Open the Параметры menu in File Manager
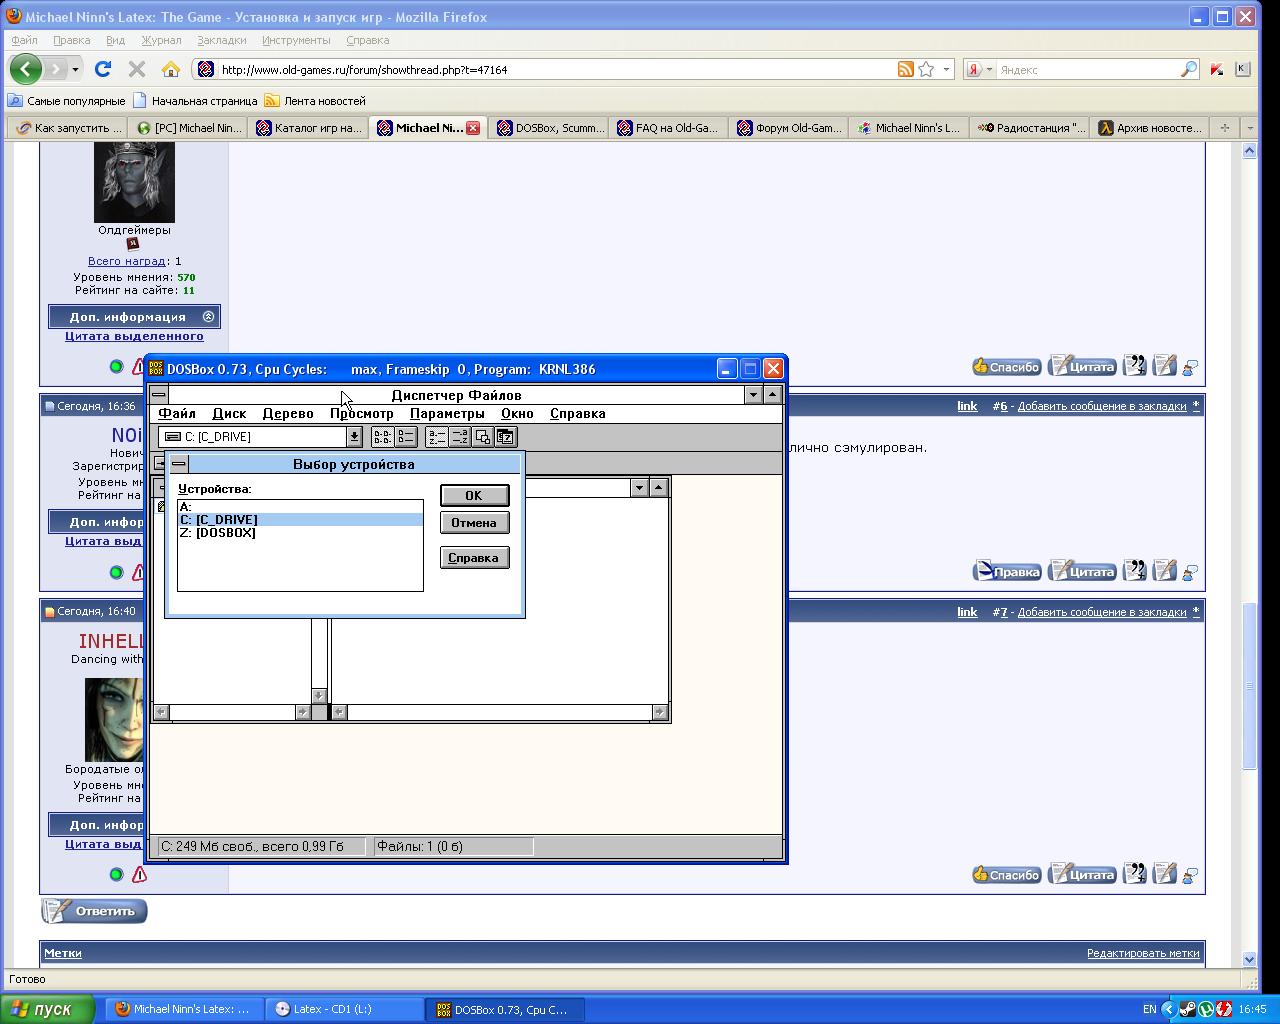The width and height of the screenshot is (1280, 1024). click(x=447, y=413)
